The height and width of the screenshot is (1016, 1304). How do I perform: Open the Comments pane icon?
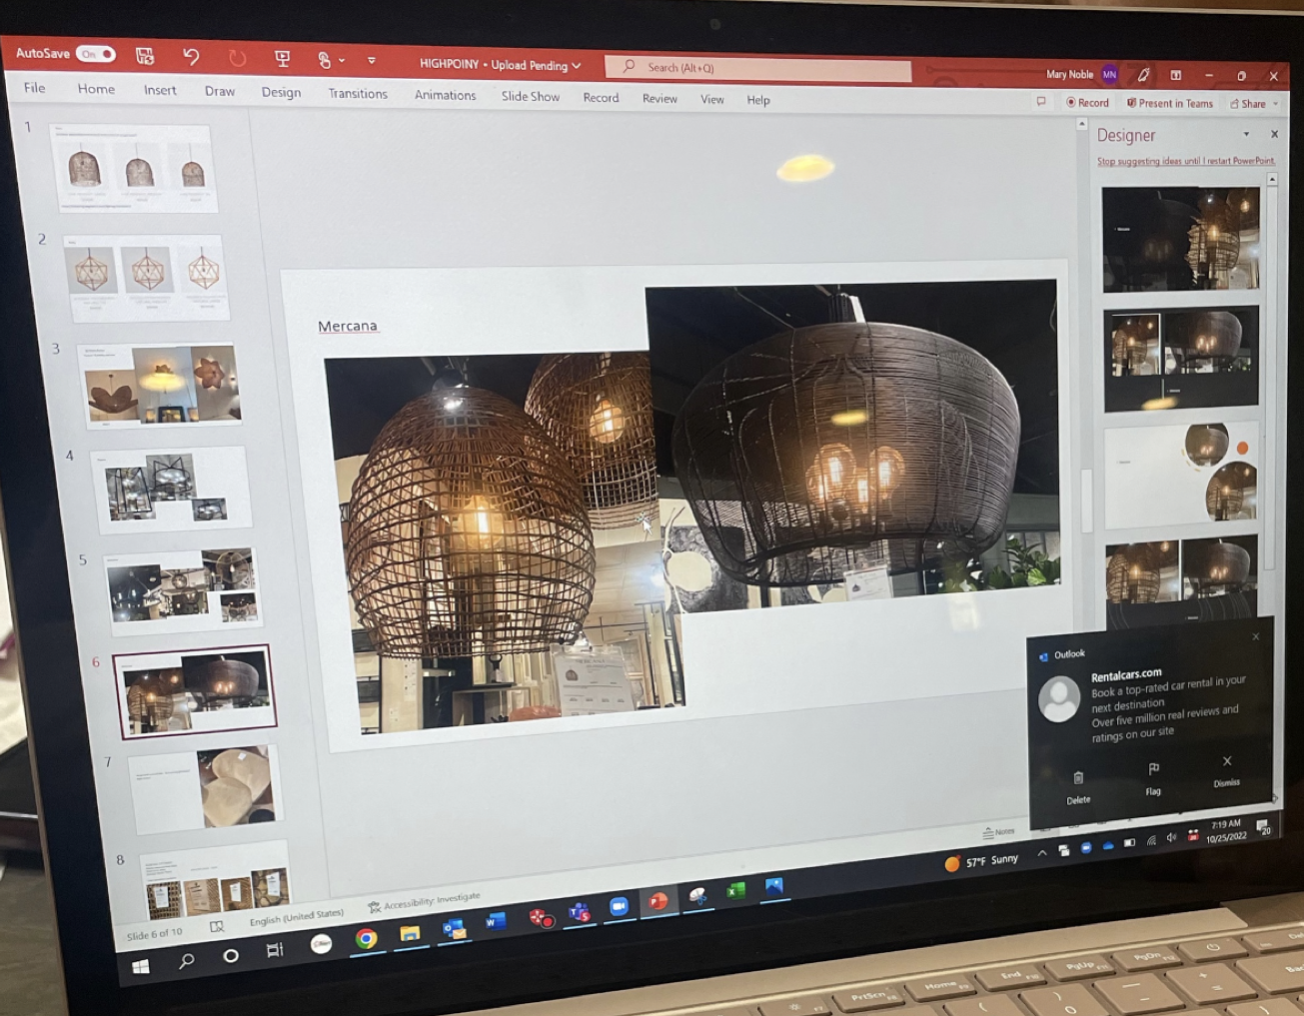tap(1041, 101)
